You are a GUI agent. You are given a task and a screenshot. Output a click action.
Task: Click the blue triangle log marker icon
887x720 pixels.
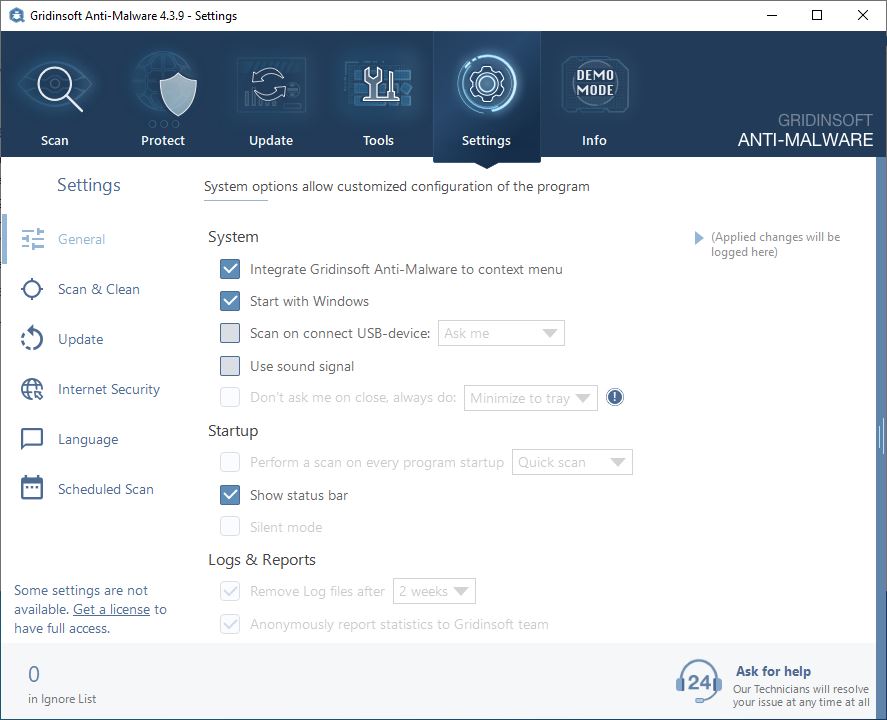[x=699, y=238]
